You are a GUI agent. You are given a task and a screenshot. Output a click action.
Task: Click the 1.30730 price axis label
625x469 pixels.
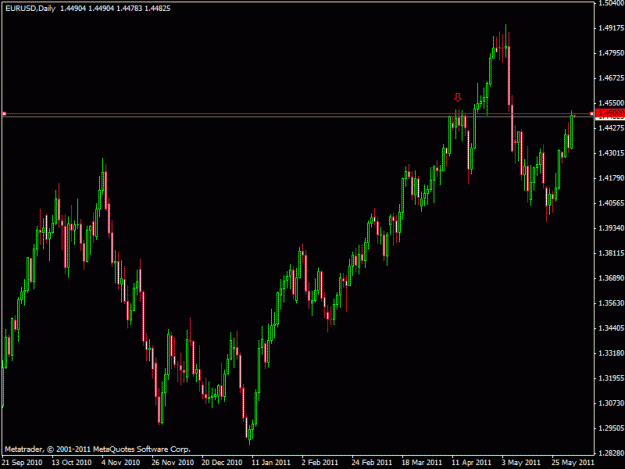[x=611, y=403]
